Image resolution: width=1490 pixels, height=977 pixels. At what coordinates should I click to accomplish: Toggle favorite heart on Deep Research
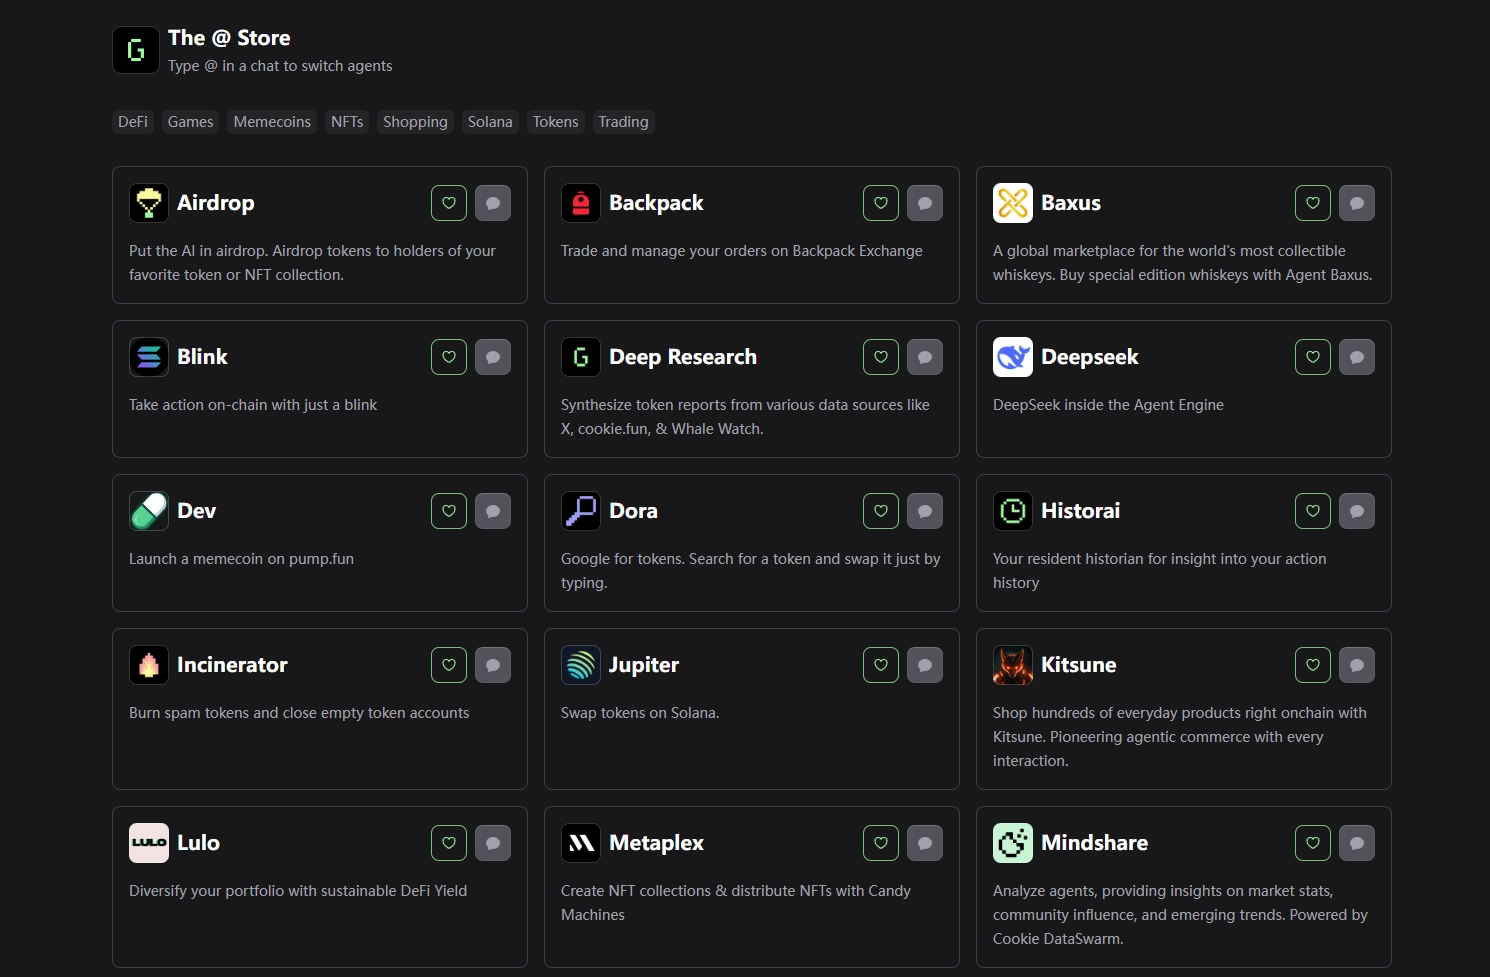pyautogui.click(x=881, y=357)
